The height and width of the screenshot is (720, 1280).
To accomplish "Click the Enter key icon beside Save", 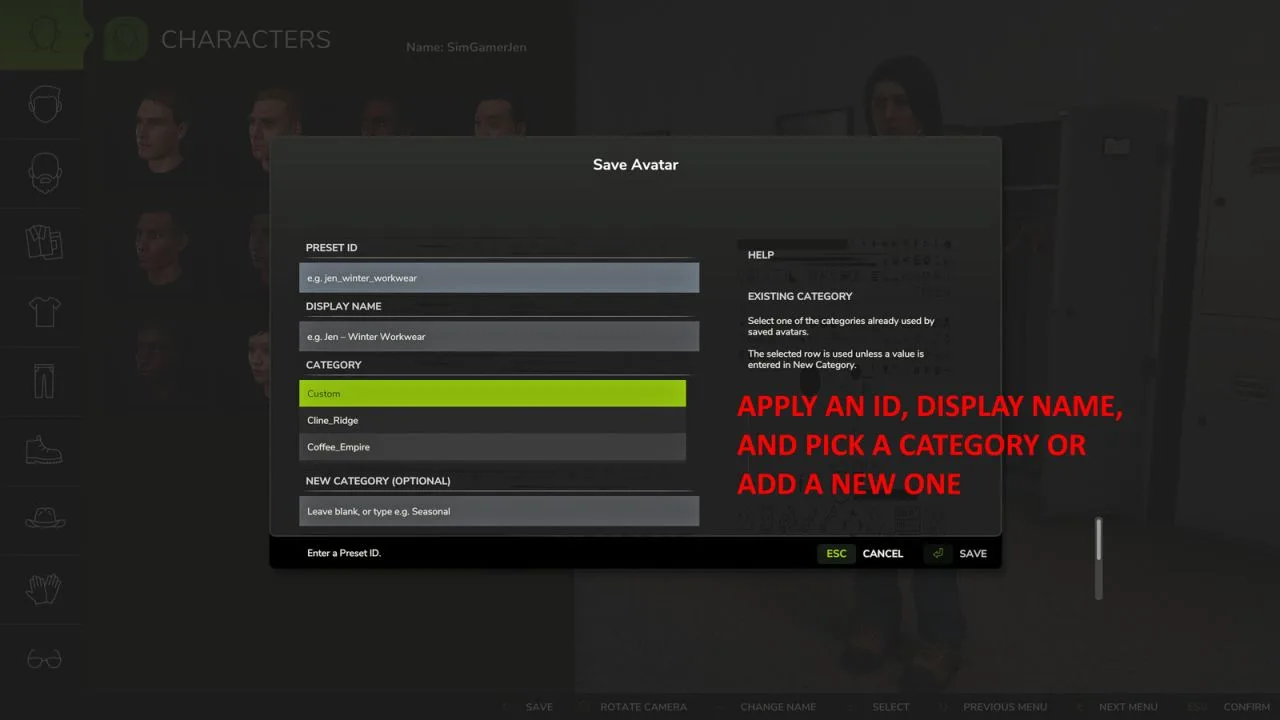I will coord(938,553).
